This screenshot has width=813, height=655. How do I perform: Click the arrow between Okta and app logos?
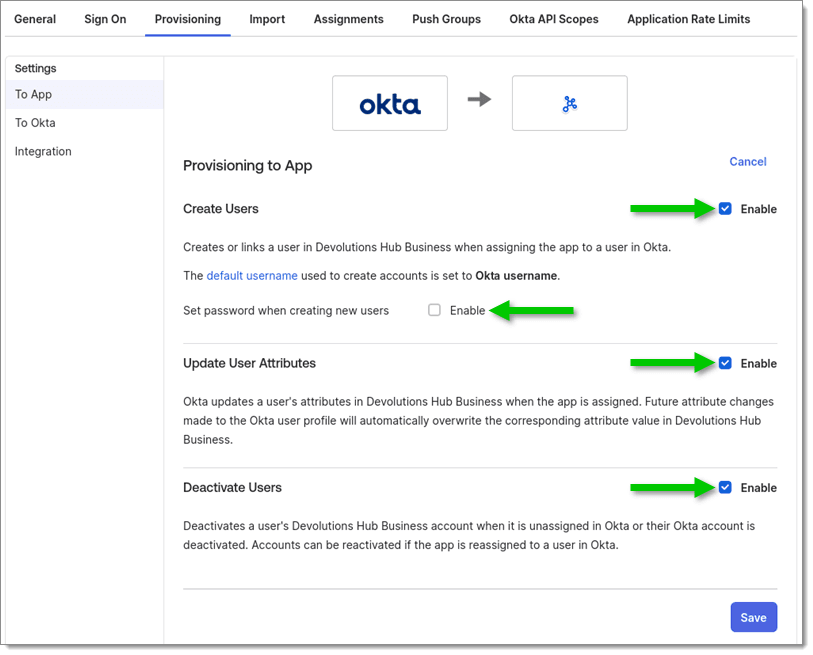coord(480,100)
